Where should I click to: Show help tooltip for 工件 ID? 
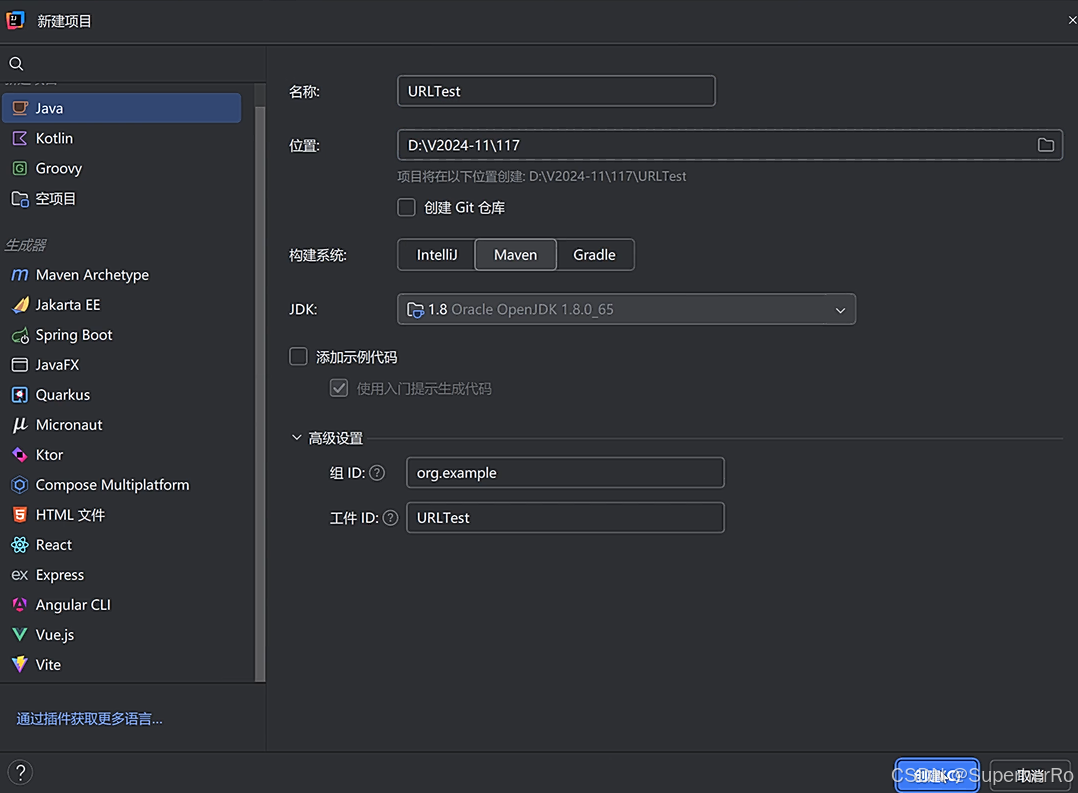pyautogui.click(x=390, y=518)
